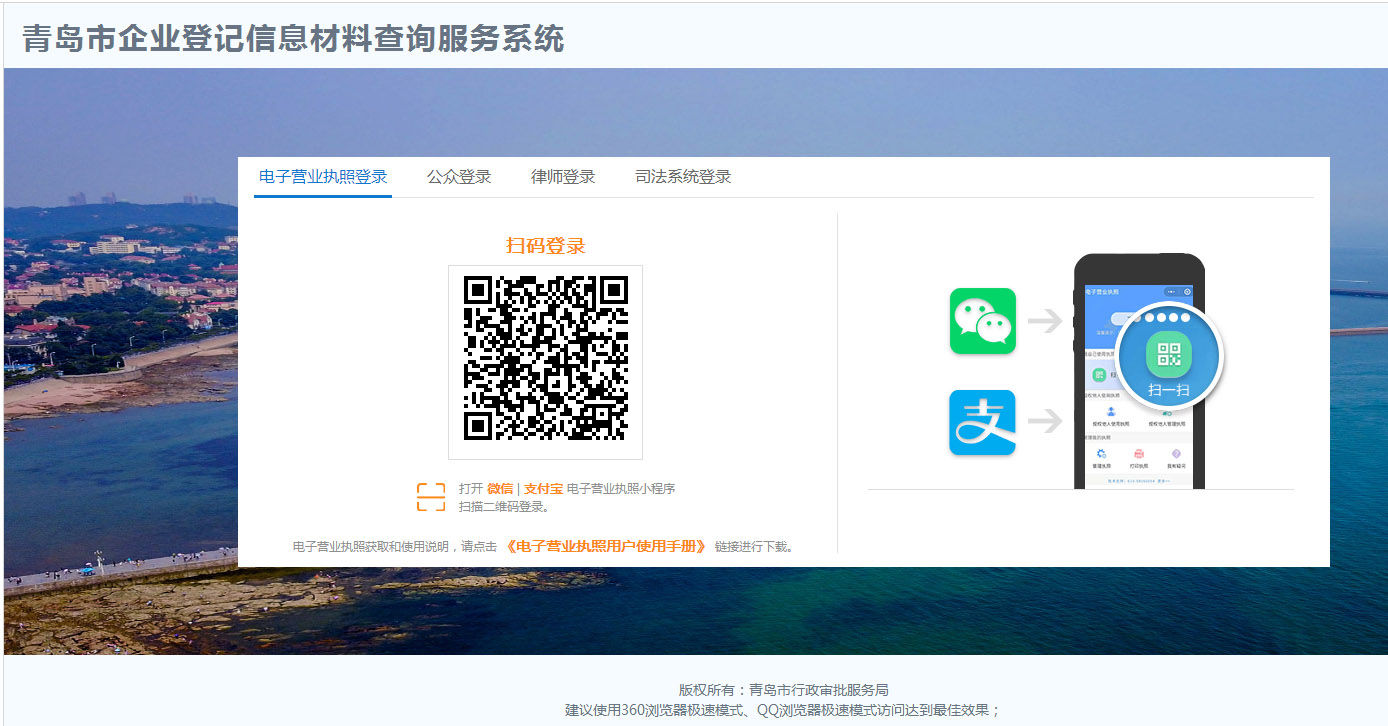Click the printer 打印执照 icon in phone preview
Screen dimensions: 1388x726
(x=1139, y=454)
